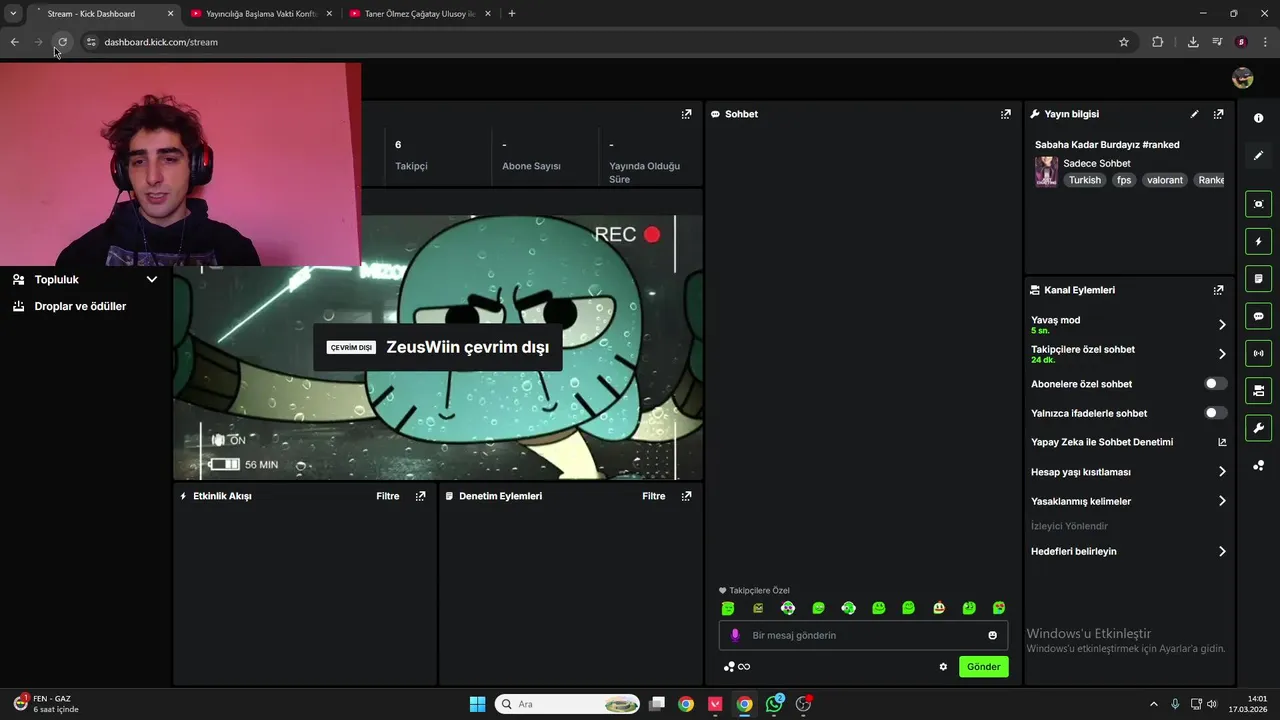This screenshot has height=720, width=1280.
Task: Pop out the Yayın bilgisi panel
Action: click(x=1218, y=114)
